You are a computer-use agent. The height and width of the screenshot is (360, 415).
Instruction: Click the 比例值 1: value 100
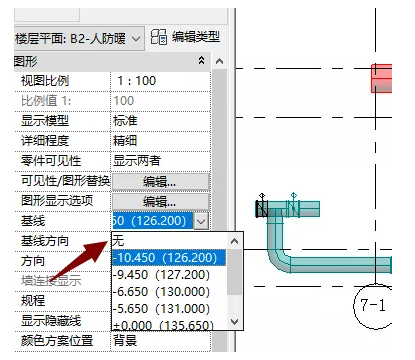point(161,101)
